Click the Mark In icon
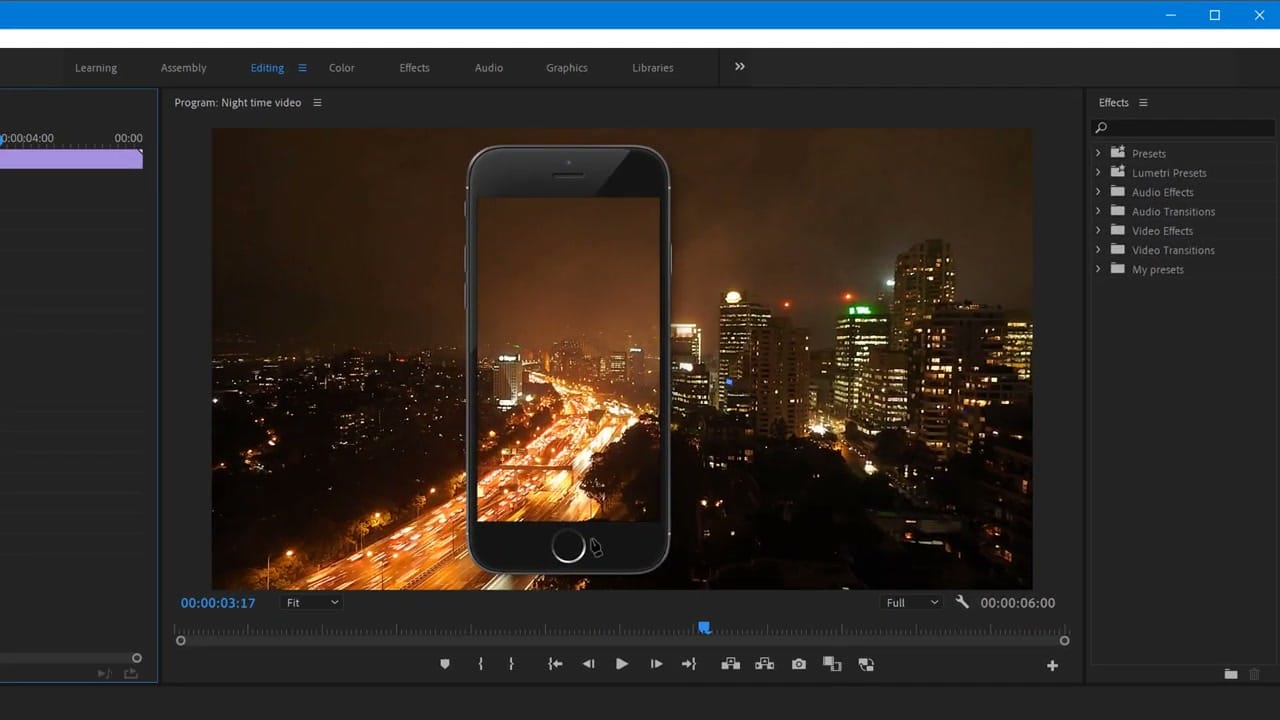This screenshot has width=1280, height=720. 480,663
